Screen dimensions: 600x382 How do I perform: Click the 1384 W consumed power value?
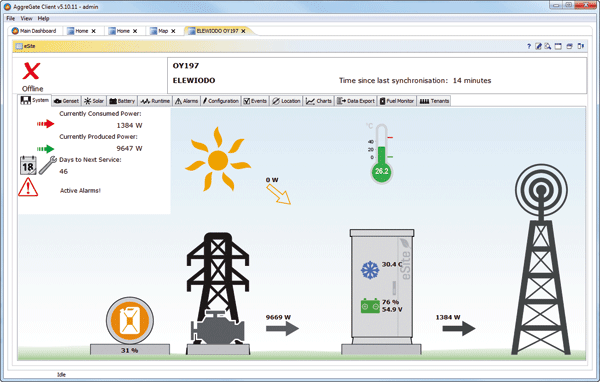coord(129,126)
